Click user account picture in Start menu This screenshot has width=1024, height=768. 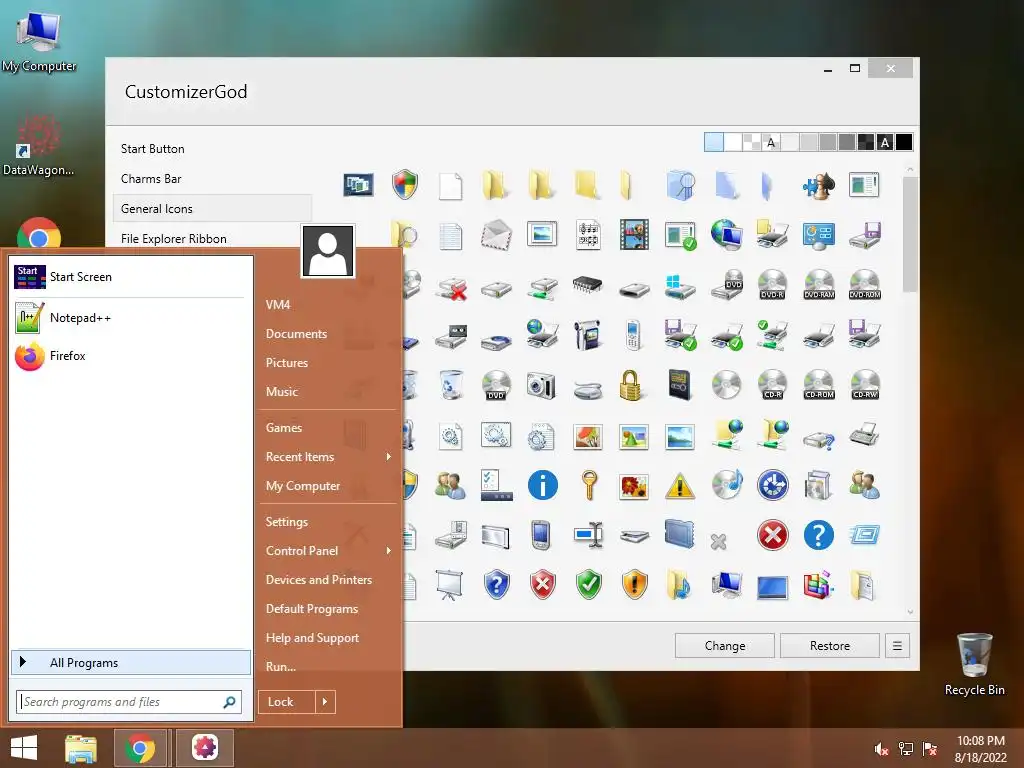tap(328, 251)
